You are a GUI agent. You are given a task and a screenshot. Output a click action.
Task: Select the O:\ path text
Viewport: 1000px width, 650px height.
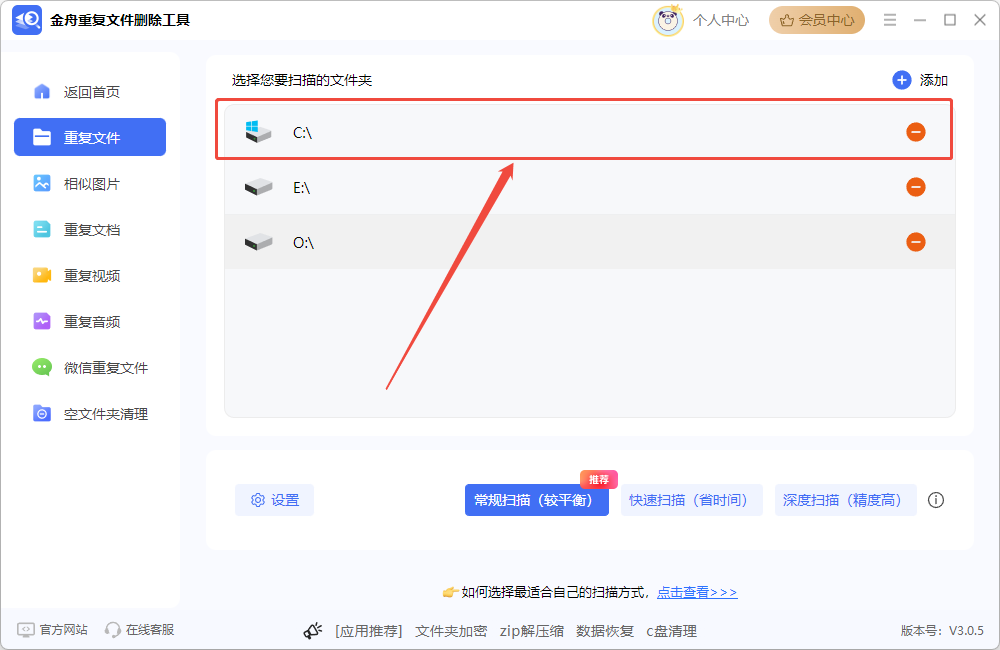(304, 242)
